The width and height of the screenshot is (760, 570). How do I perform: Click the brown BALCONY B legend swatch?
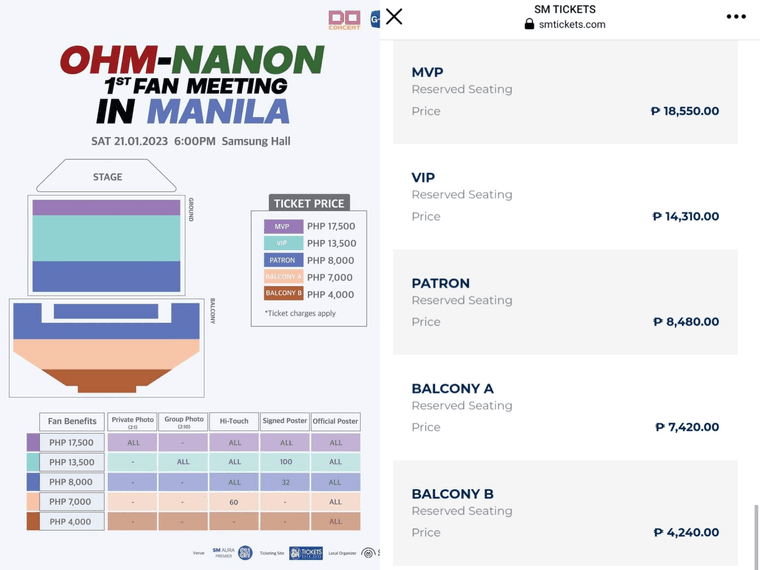click(x=282, y=293)
